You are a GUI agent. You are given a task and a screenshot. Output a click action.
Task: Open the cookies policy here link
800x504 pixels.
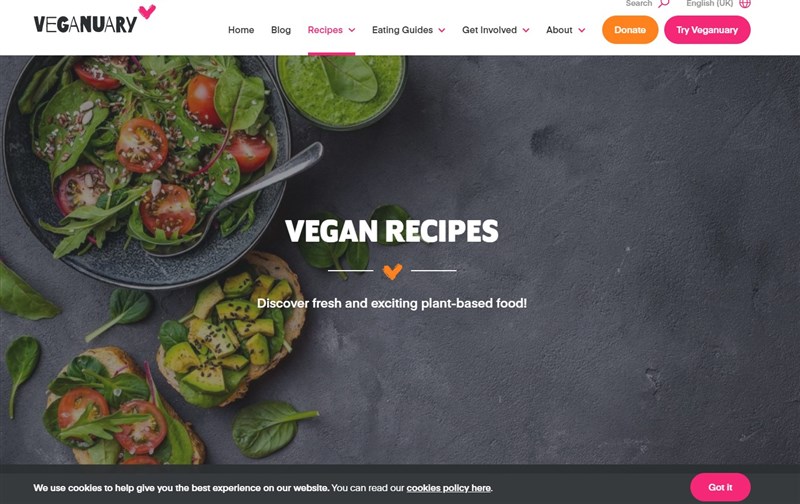pos(448,488)
